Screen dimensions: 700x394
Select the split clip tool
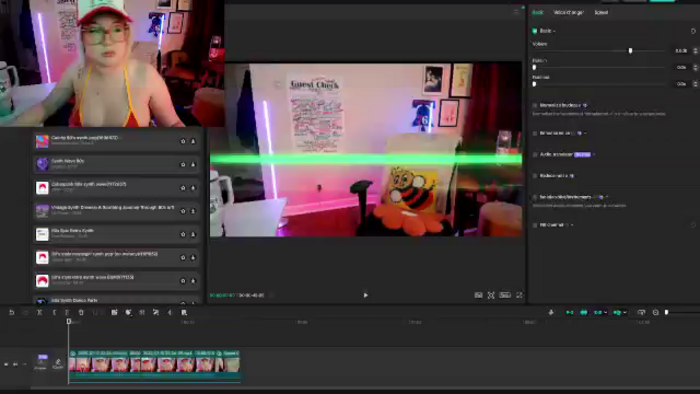coord(39,313)
